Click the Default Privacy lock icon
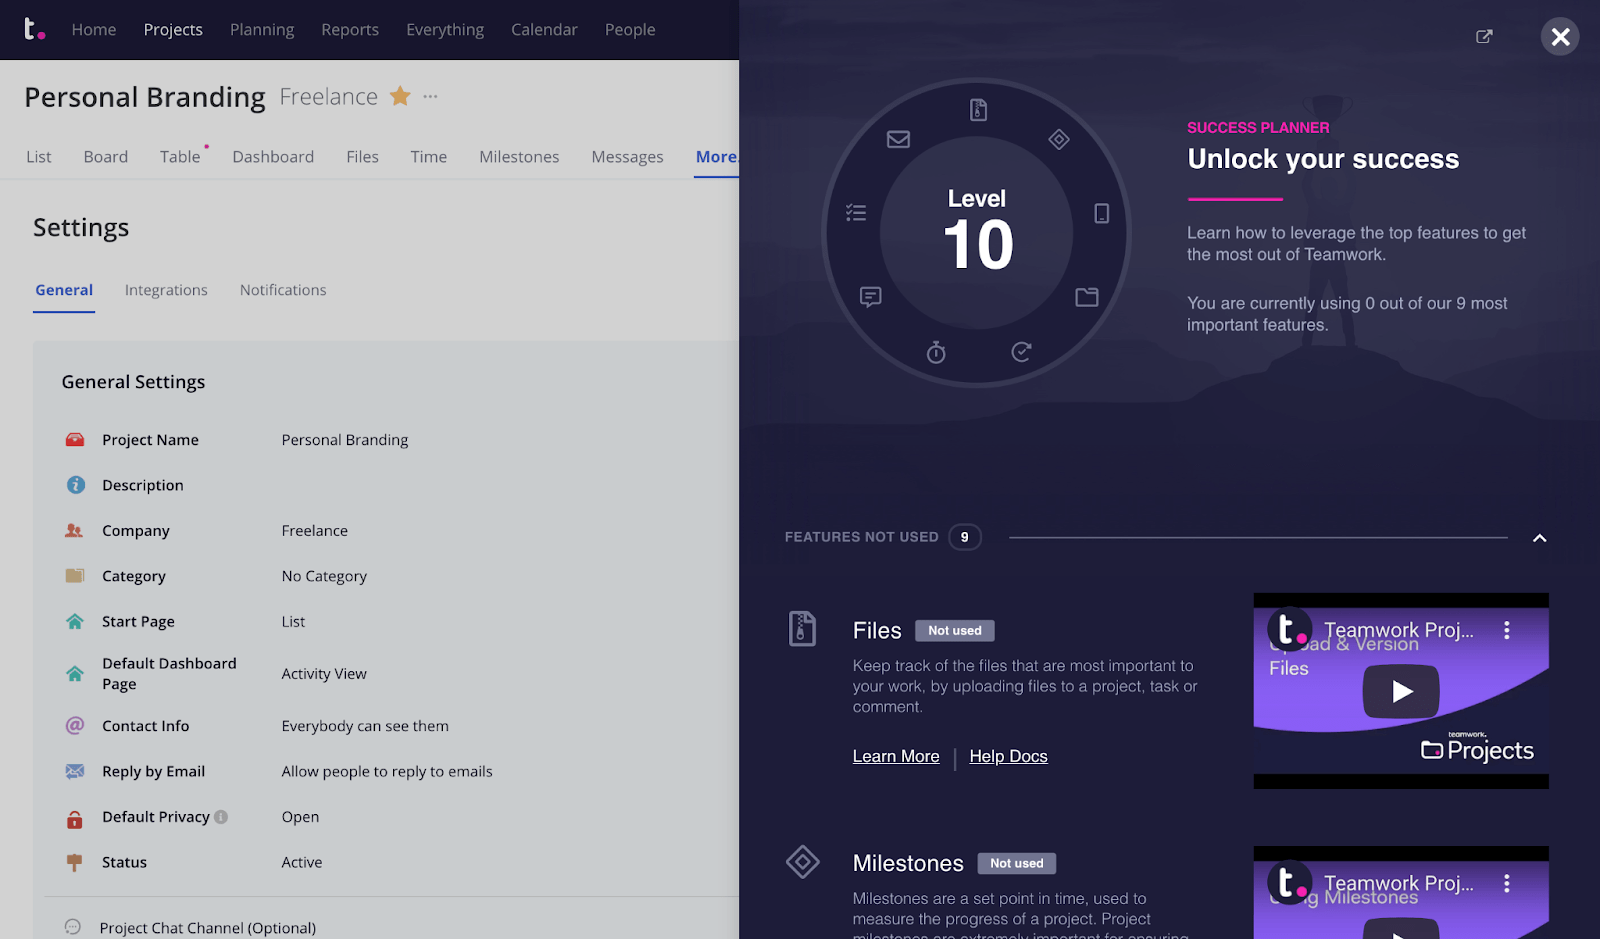Viewport: 1600px width, 939px height. pyautogui.click(x=75, y=819)
